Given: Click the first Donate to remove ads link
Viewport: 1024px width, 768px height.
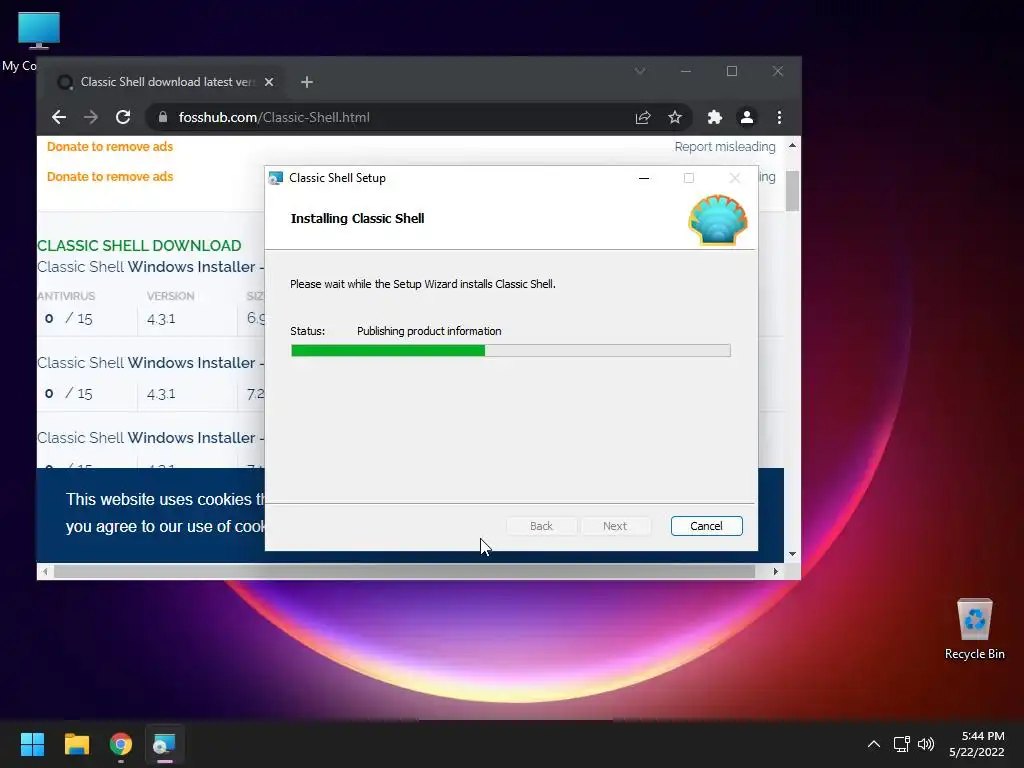Looking at the screenshot, I should tap(110, 147).
